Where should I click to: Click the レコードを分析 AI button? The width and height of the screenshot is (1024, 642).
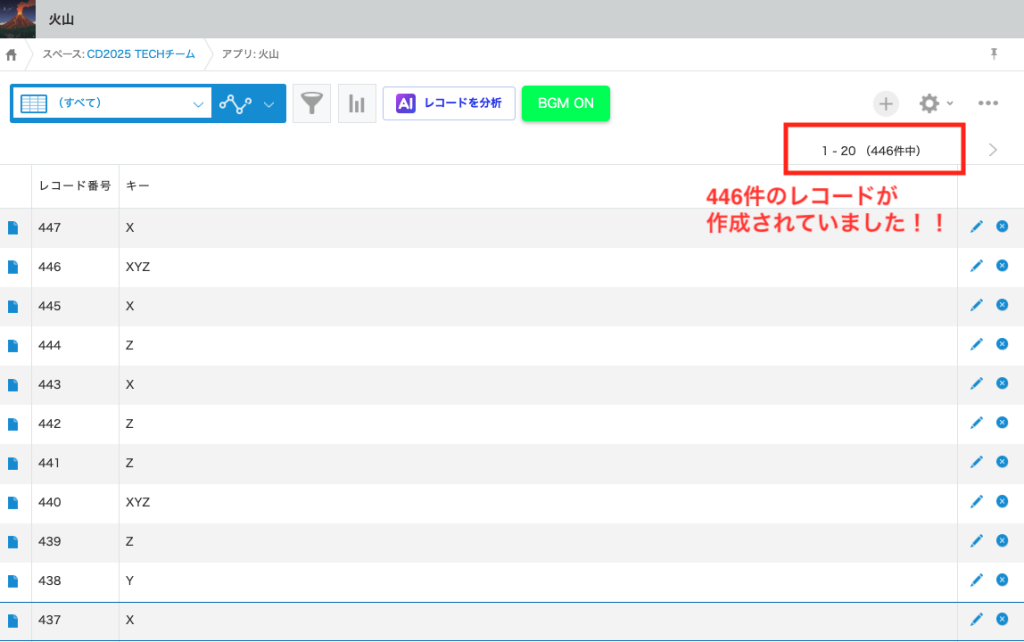tap(449, 104)
